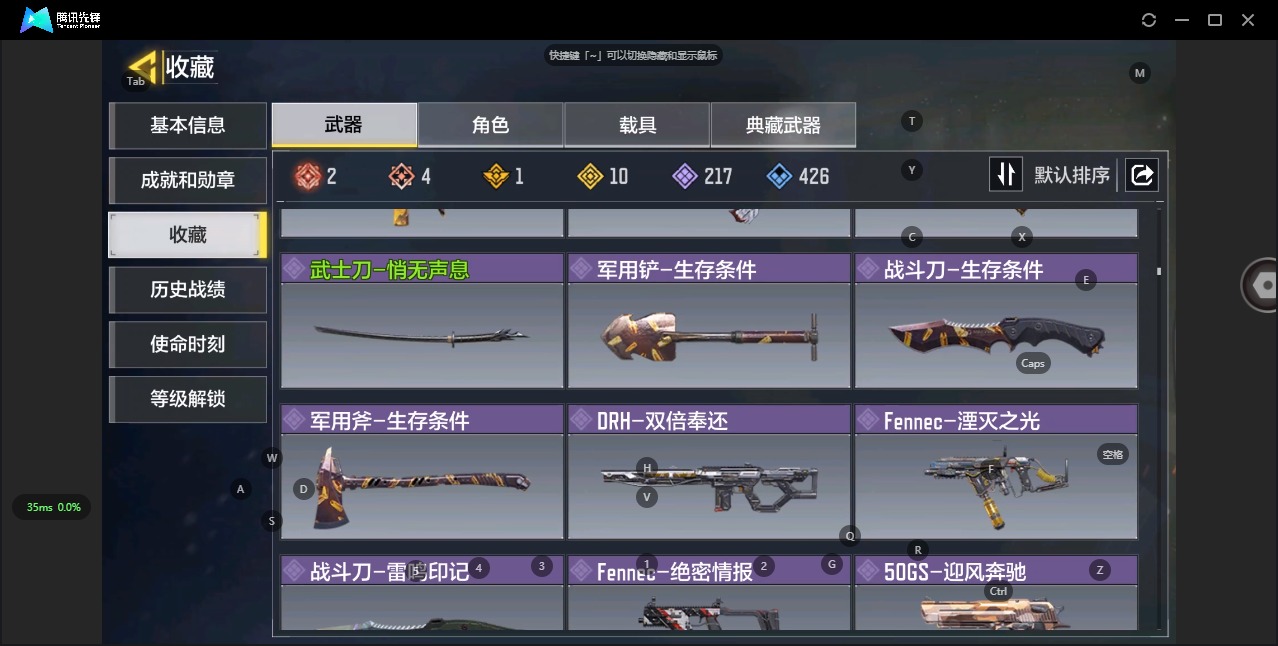
Task: Switch to the 角色 tab
Action: [491, 125]
